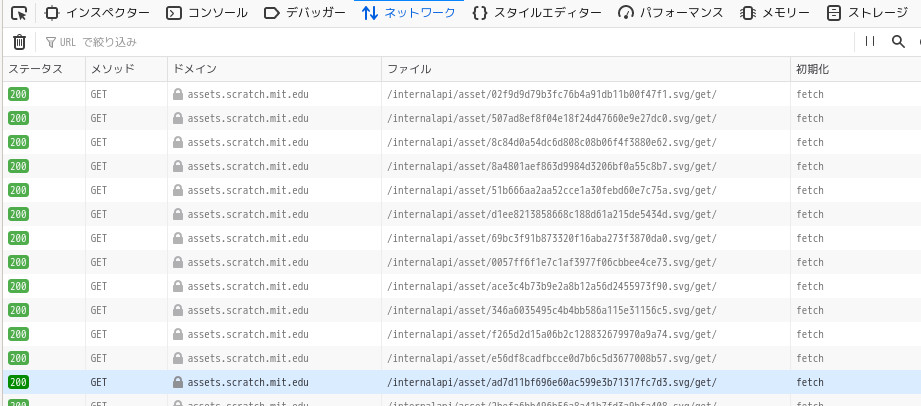The height and width of the screenshot is (406, 921).
Task: Switch to the コンソール tab
Action: pos(206,13)
